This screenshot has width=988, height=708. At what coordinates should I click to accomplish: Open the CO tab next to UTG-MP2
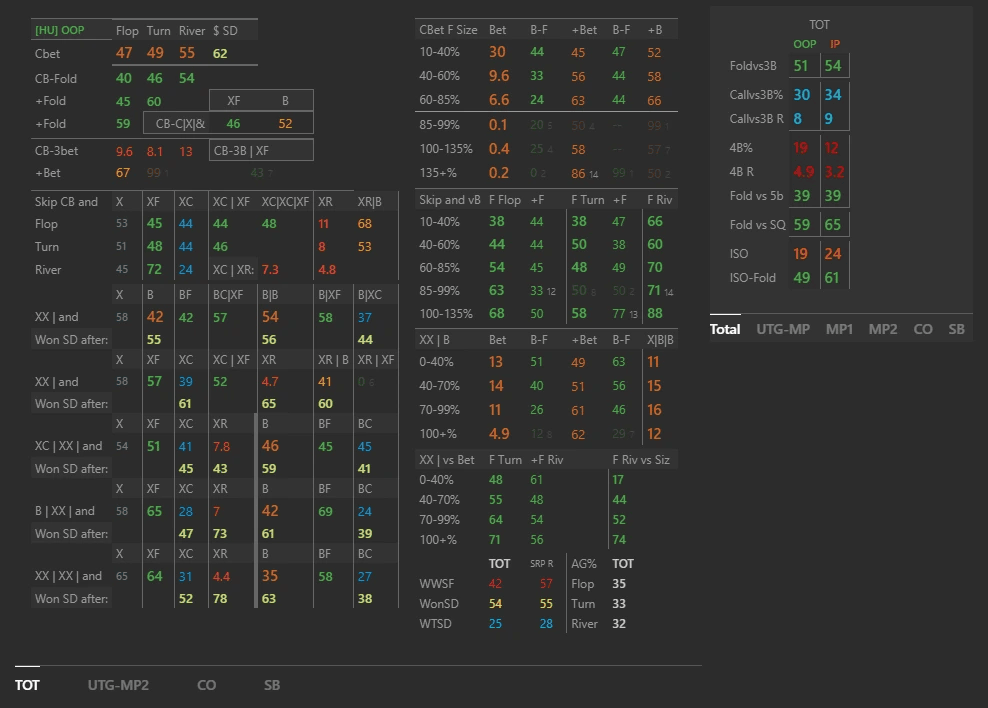pyautogui.click(x=206, y=685)
